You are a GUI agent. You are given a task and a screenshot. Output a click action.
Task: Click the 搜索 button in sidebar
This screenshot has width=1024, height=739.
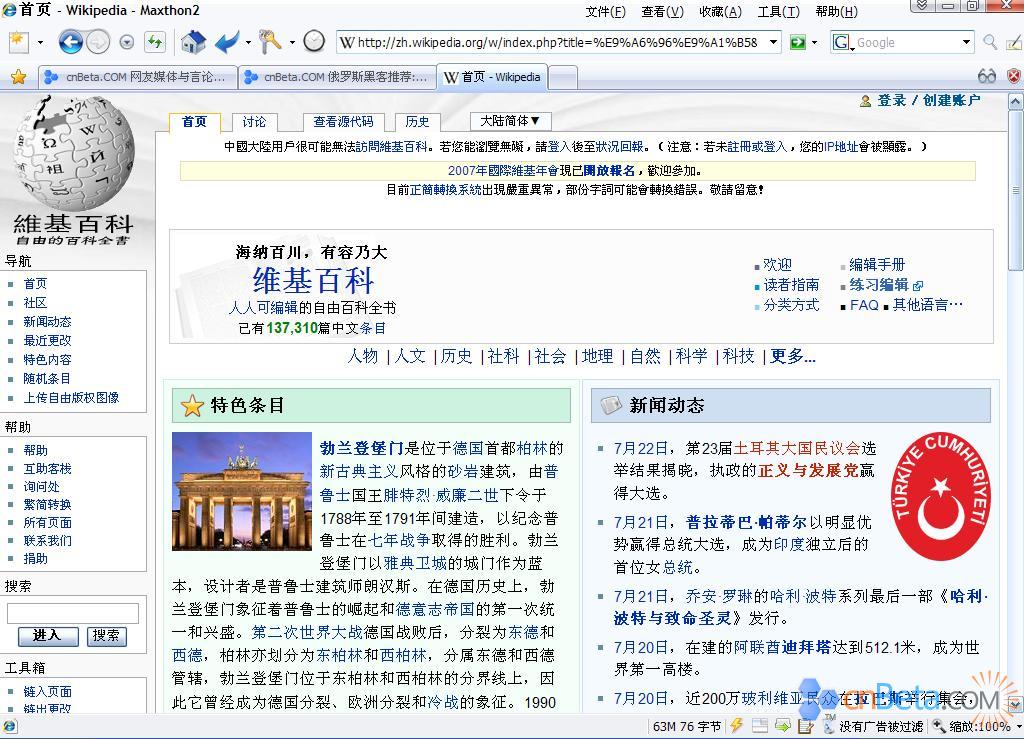point(106,635)
